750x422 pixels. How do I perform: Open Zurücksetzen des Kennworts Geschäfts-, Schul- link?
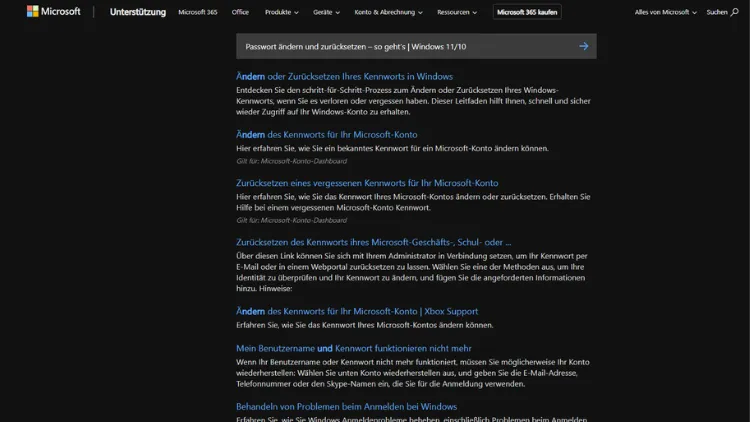[x=374, y=242]
